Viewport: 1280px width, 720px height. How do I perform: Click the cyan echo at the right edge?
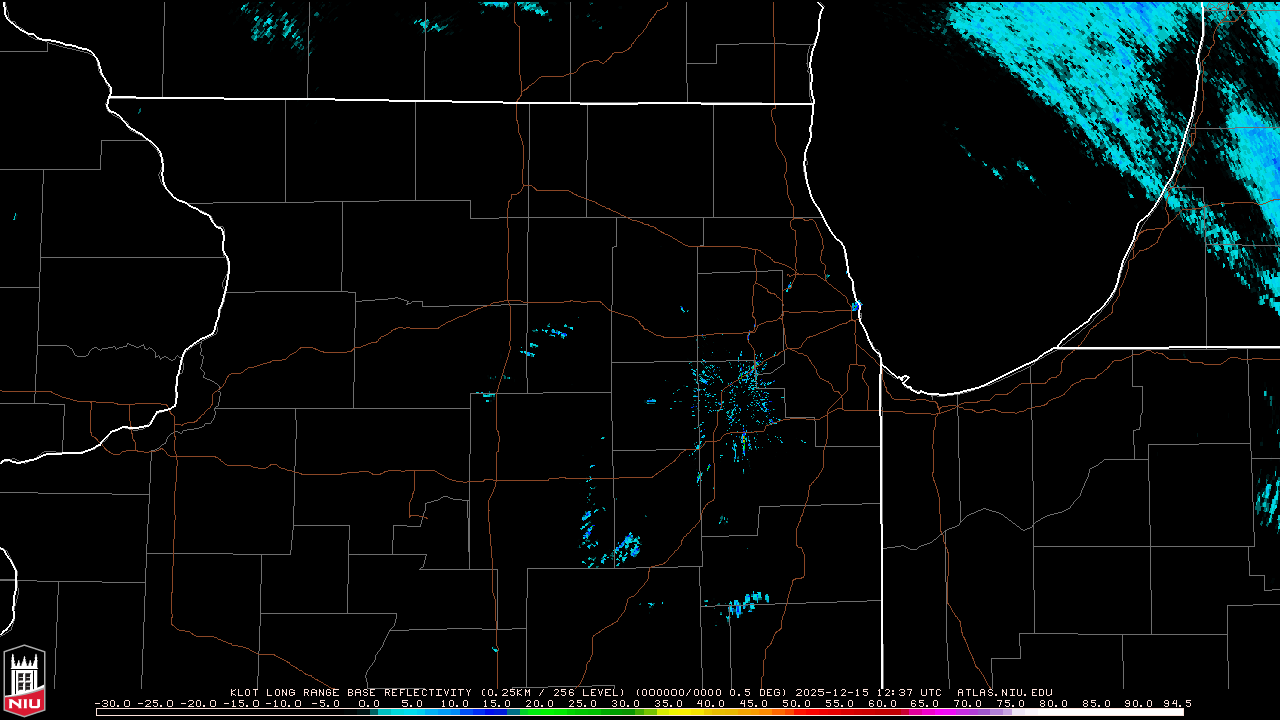click(x=1270, y=500)
